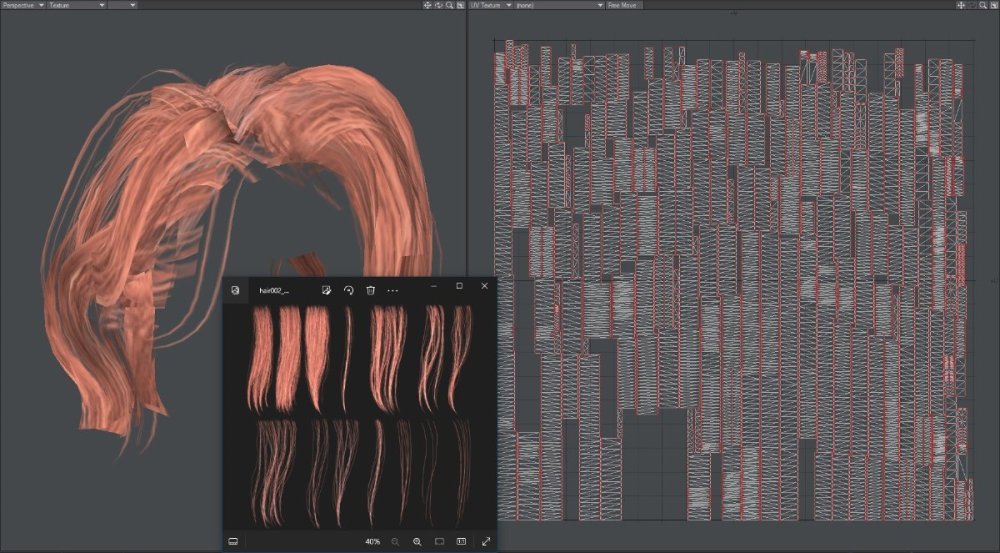
Task: Click the fit to window icon
Action: tap(439, 541)
